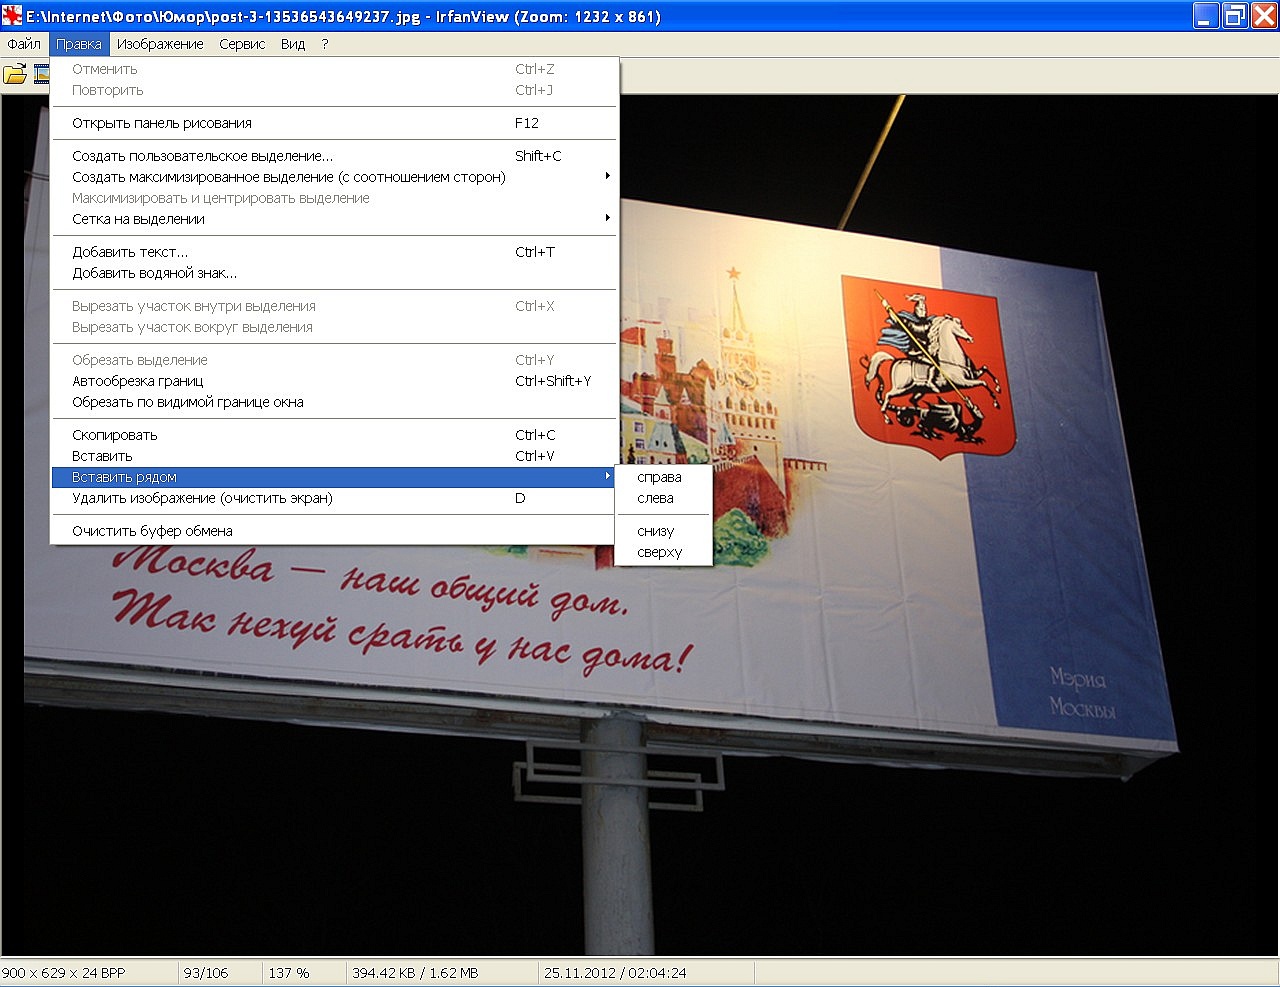This screenshot has width=1280, height=987.
Task: Expand Создать максимизированное выделение submenu
Action: [607, 177]
